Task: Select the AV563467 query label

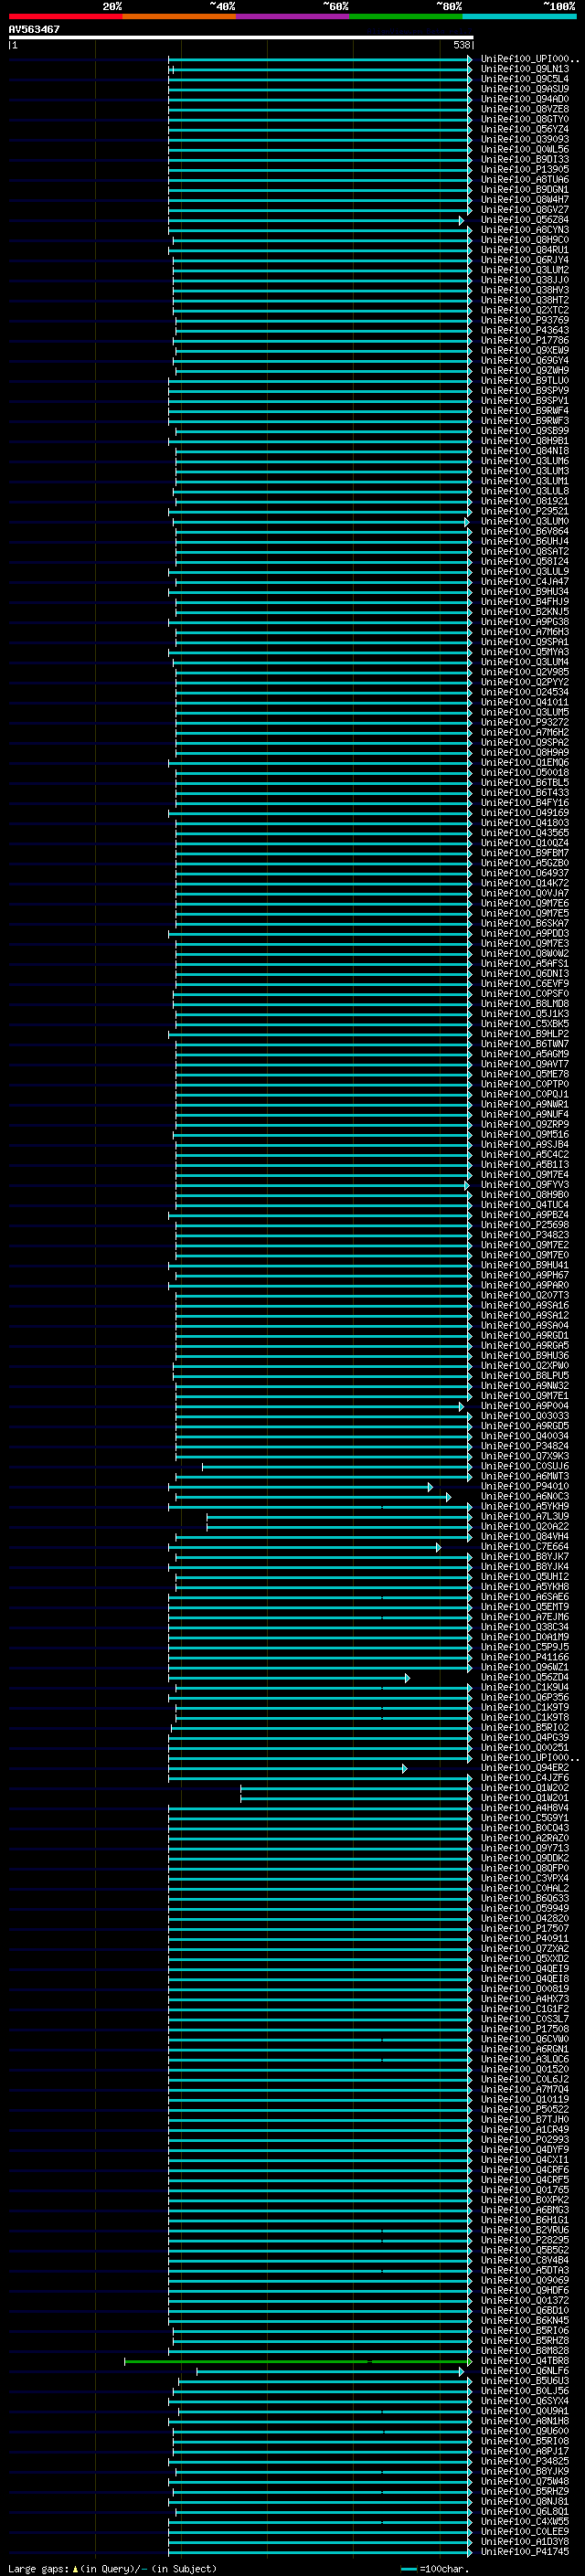Action: pyautogui.click(x=34, y=29)
